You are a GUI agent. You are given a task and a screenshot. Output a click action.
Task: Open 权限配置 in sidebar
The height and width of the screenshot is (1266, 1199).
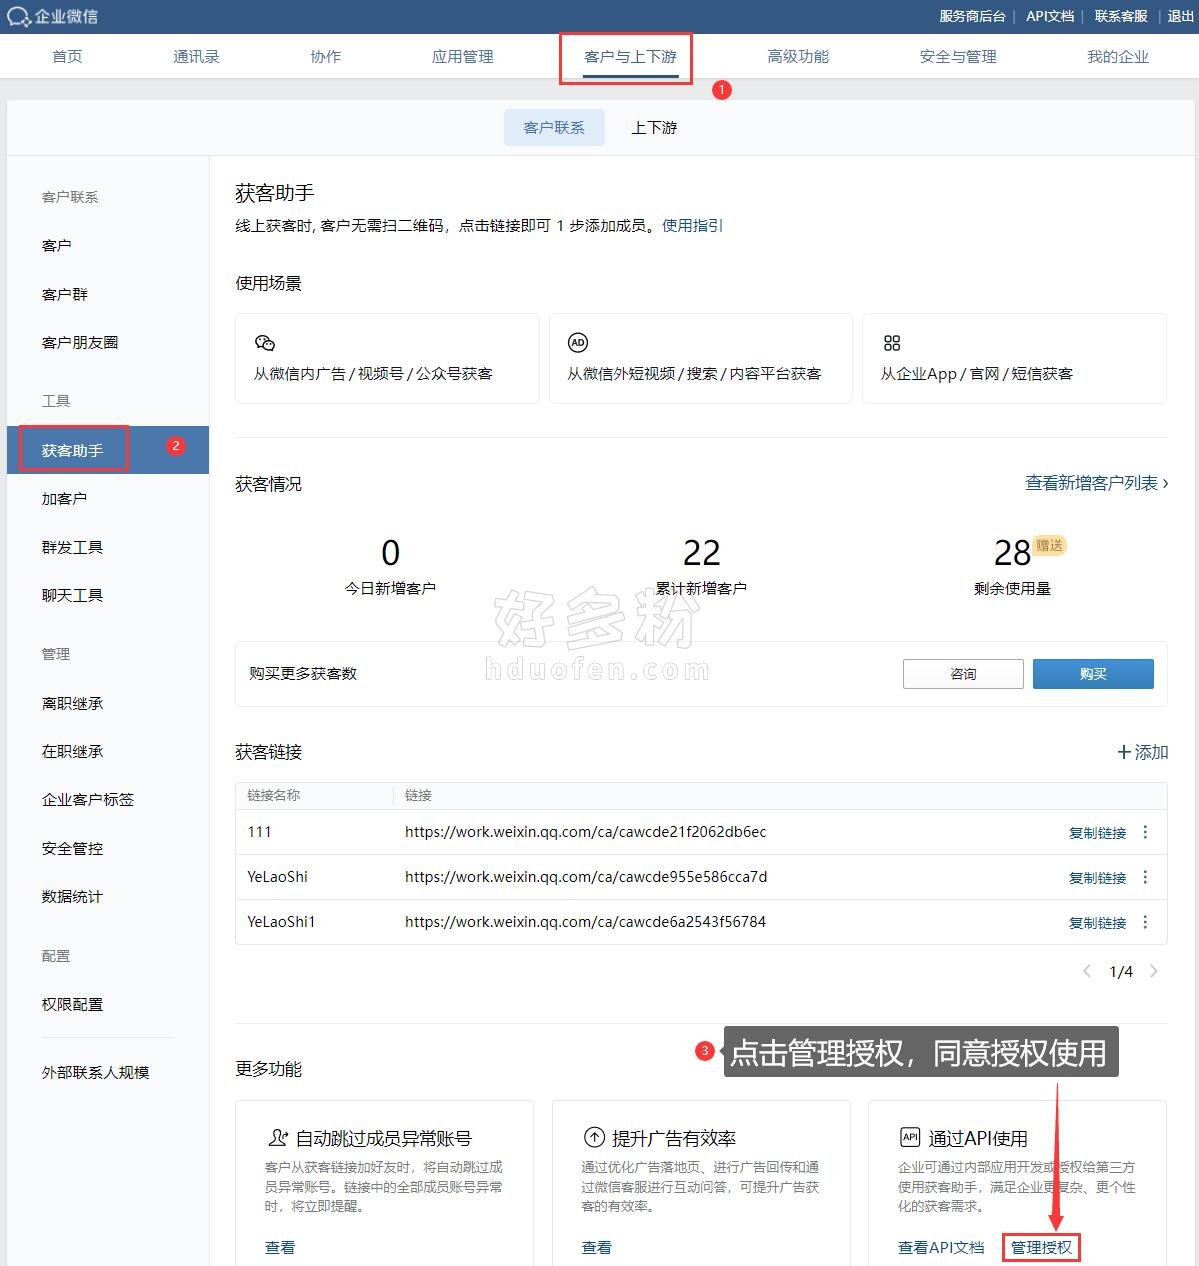click(72, 1005)
